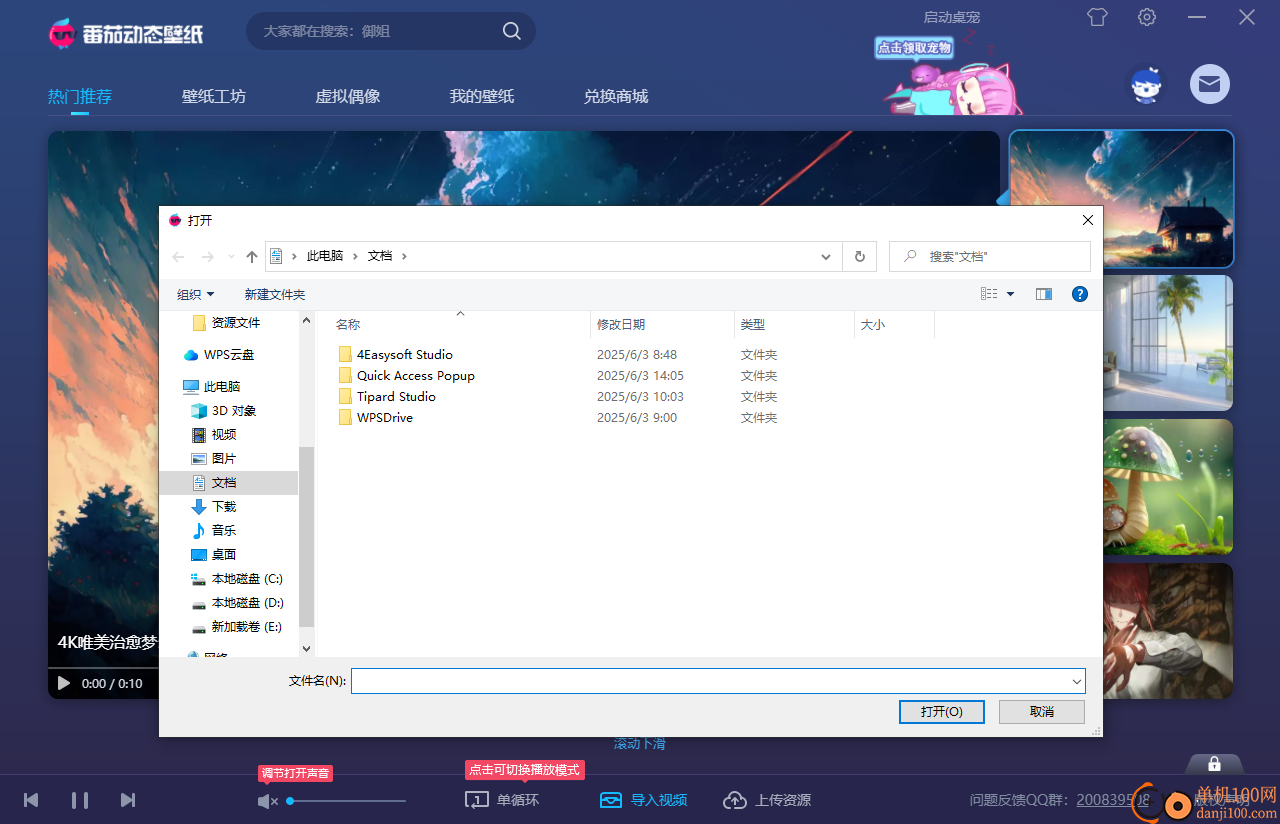Focus the 文件名 input field
The image size is (1280, 824).
pyautogui.click(x=709, y=681)
